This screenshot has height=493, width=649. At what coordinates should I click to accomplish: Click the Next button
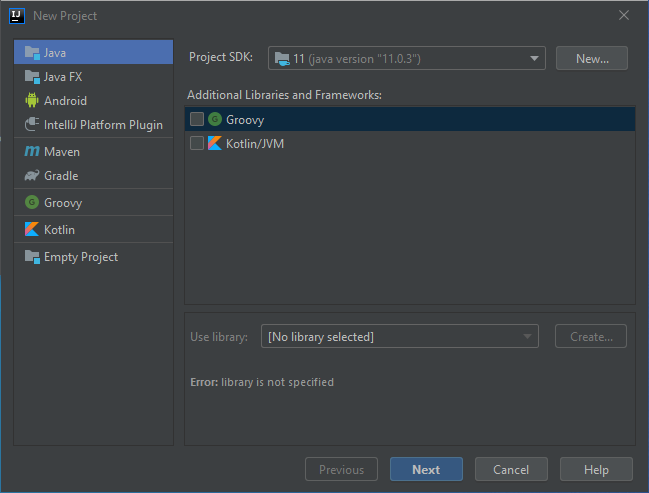(x=426, y=469)
